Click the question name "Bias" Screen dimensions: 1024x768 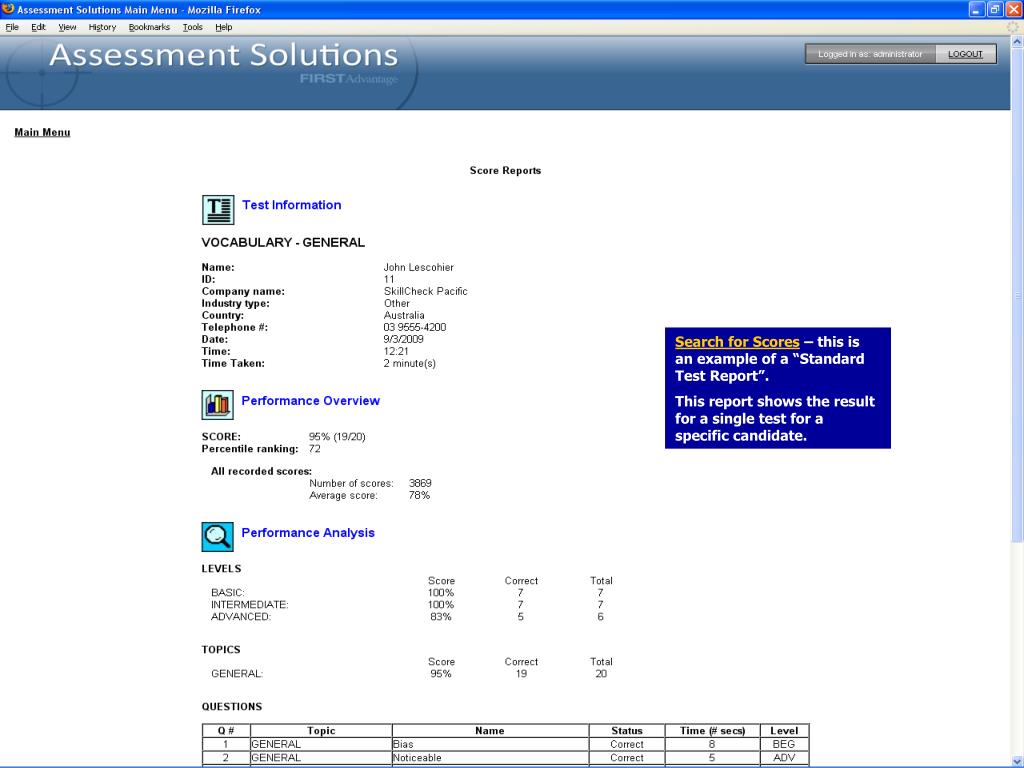tap(404, 744)
